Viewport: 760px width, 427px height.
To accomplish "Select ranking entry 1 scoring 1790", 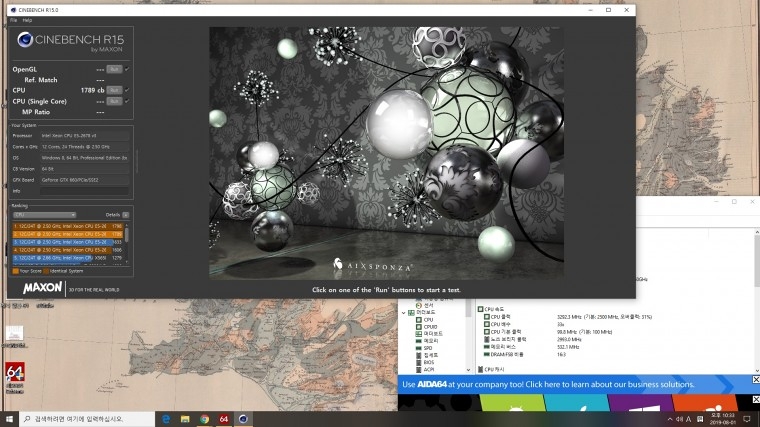I will click(x=67, y=226).
